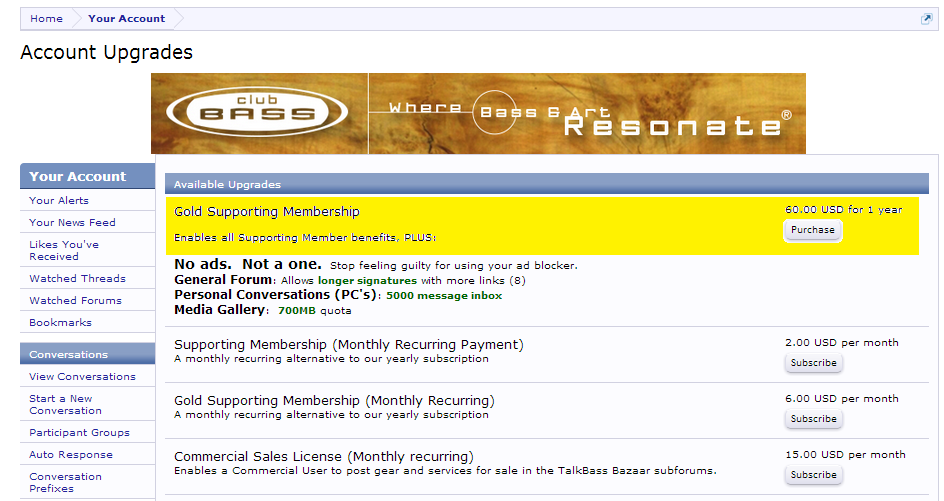944x501 pixels.
Task: Click the Your Account sidebar heading
Action: click(x=87, y=176)
